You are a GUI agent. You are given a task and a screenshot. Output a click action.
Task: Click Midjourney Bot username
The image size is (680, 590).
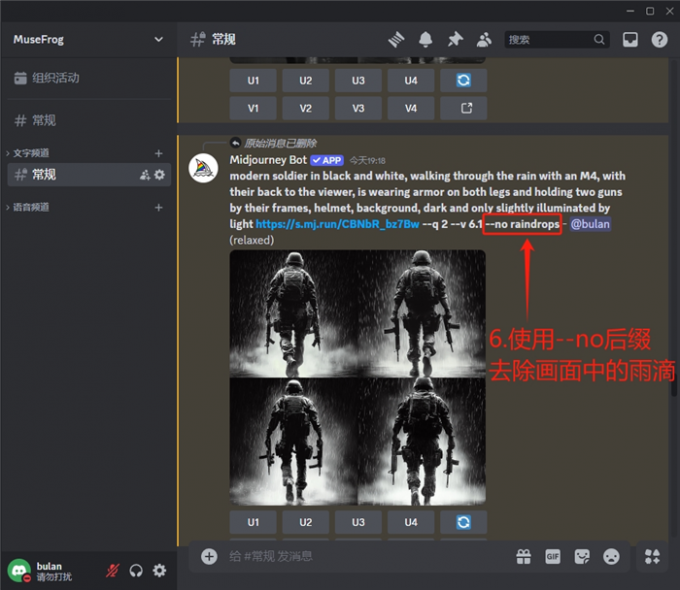point(268,160)
